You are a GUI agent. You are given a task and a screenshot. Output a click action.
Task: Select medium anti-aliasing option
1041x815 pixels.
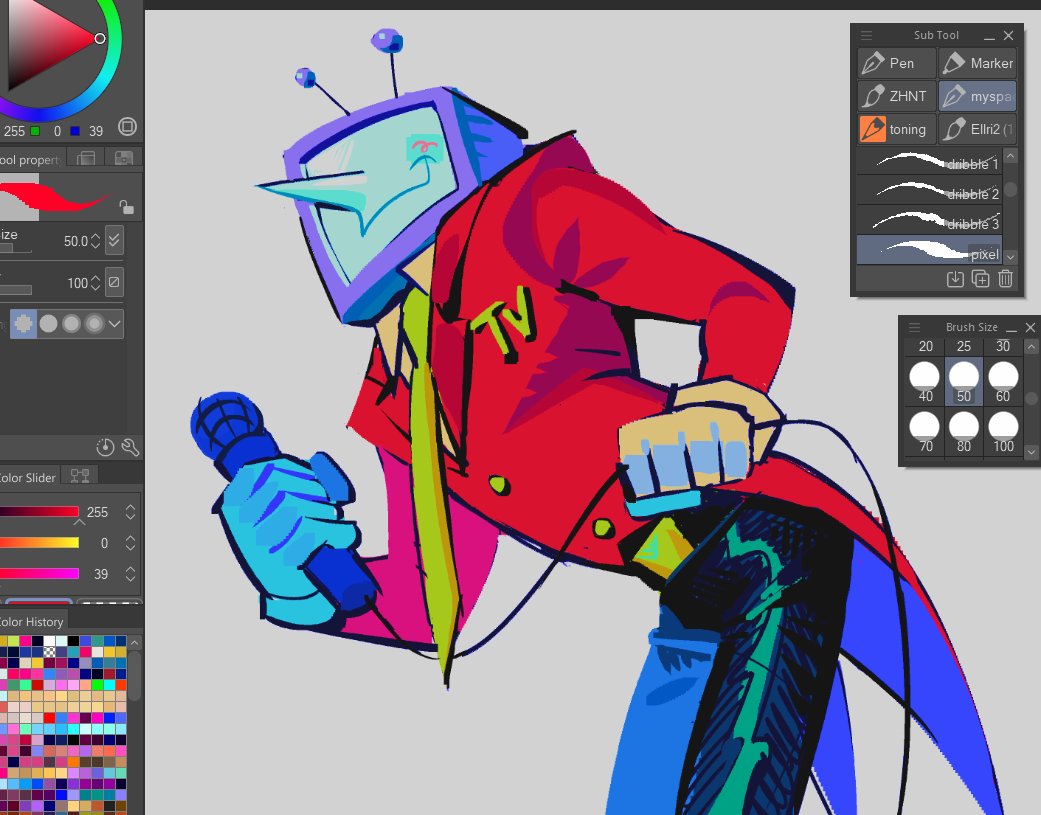(x=71, y=324)
